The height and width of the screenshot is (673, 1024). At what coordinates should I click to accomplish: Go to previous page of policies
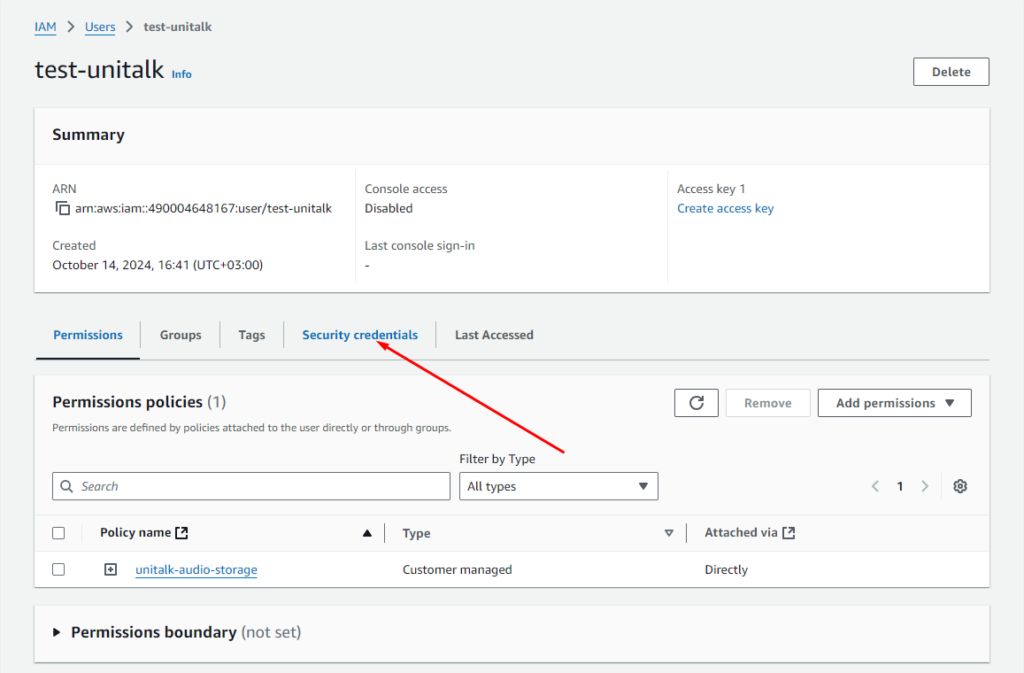[875, 486]
